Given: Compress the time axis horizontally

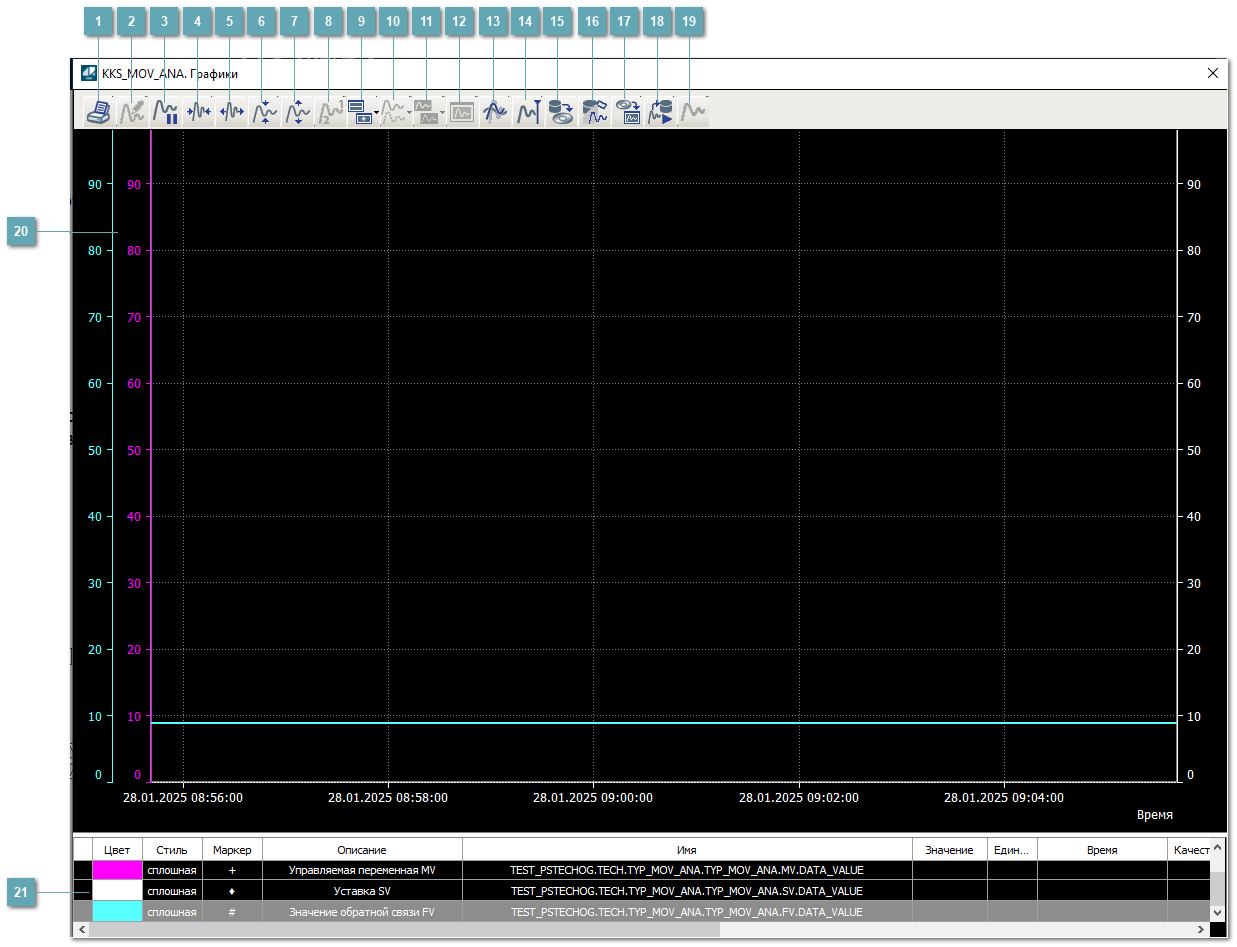Looking at the screenshot, I should pyautogui.click(x=198, y=113).
